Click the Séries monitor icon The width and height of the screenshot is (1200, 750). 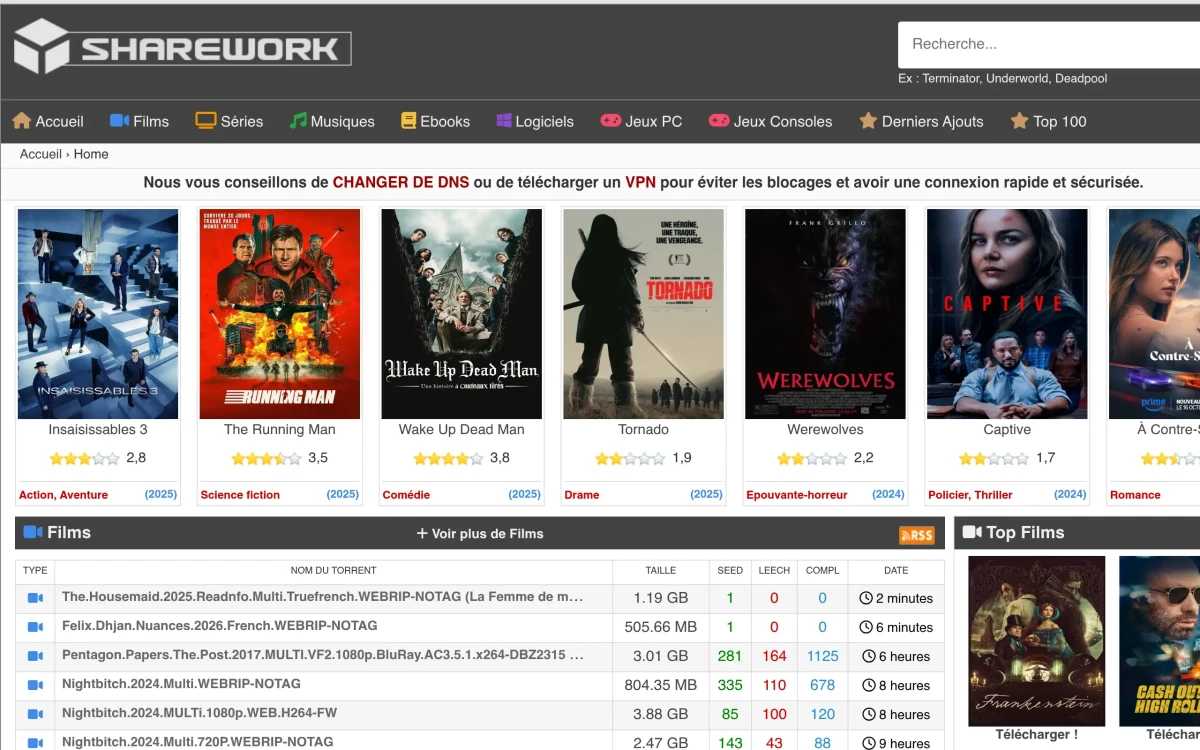pyautogui.click(x=206, y=121)
